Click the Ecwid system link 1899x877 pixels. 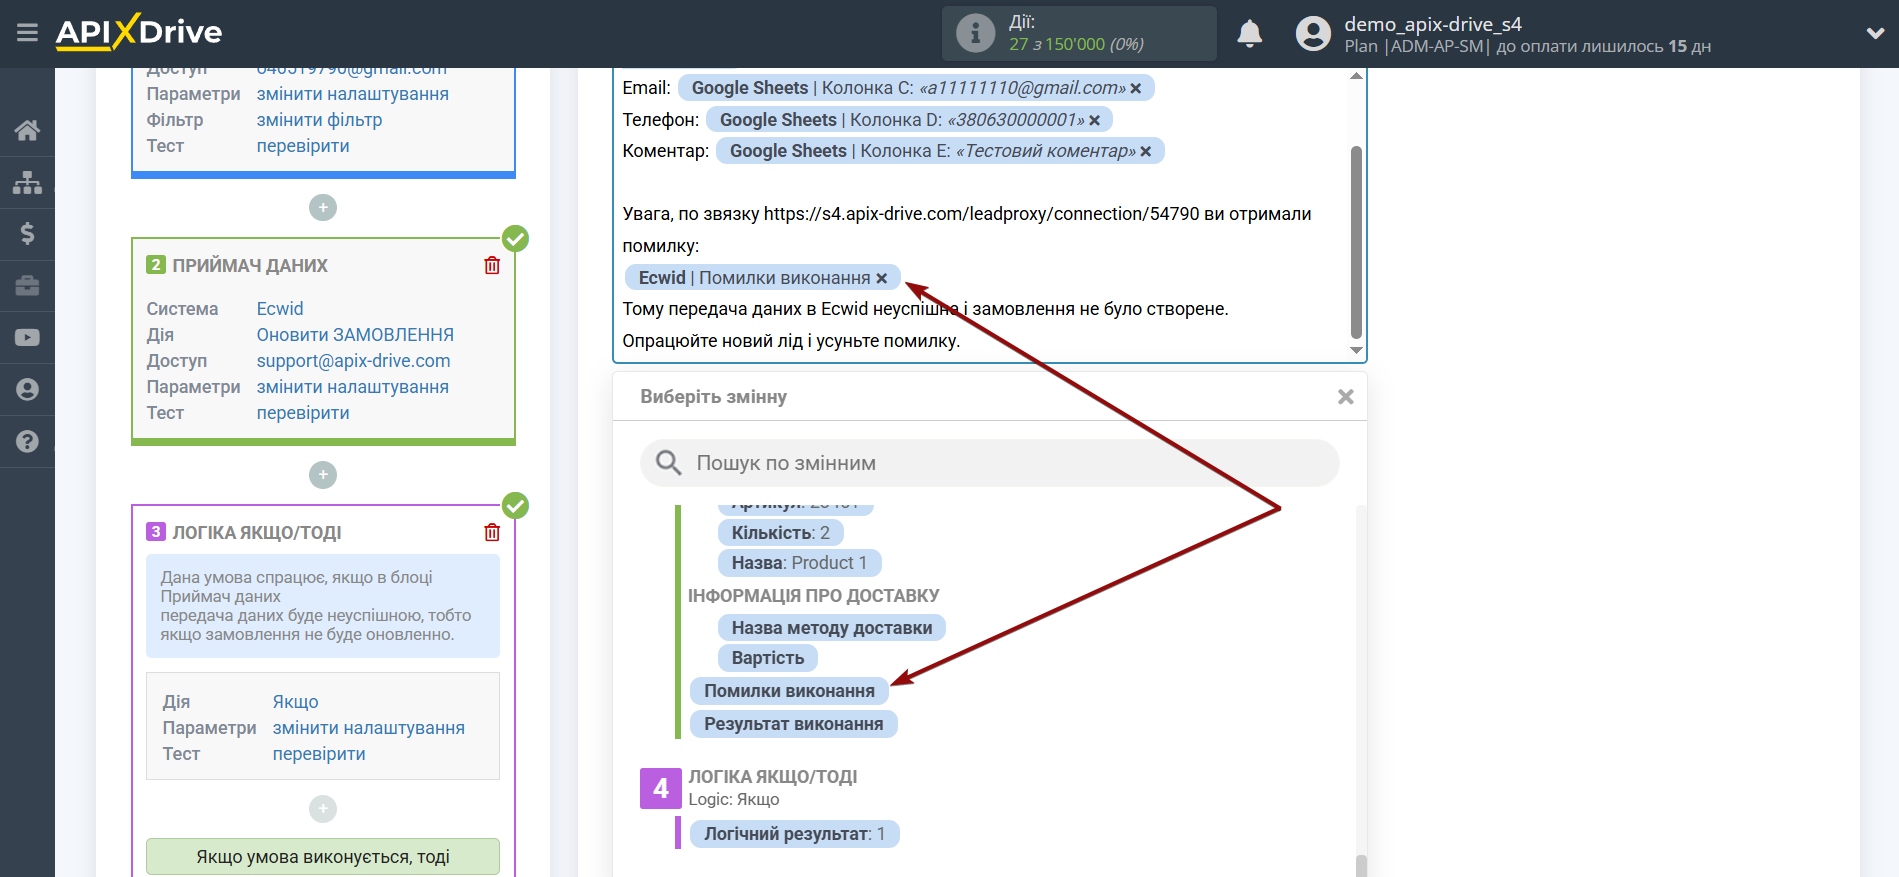pos(280,309)
